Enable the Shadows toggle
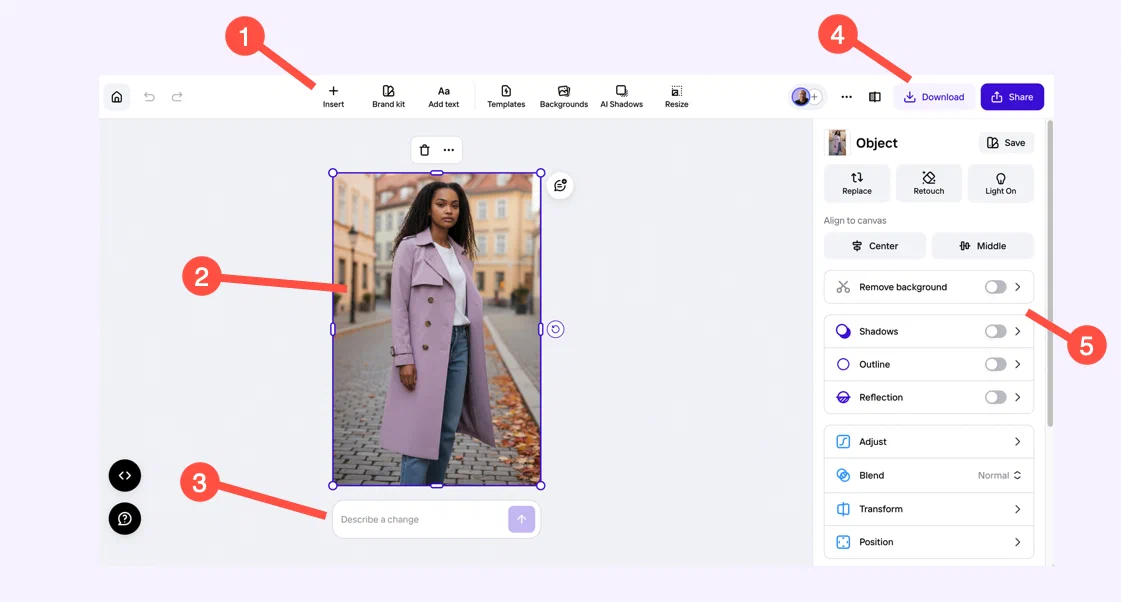The width and height of the screenshot is (1121, 602). (995, 331)
